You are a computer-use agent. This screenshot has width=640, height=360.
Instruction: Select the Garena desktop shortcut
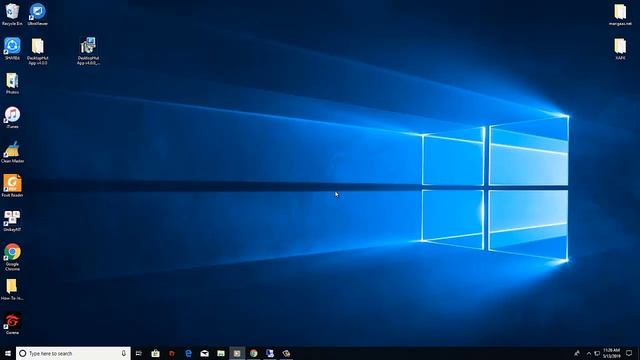12,324
